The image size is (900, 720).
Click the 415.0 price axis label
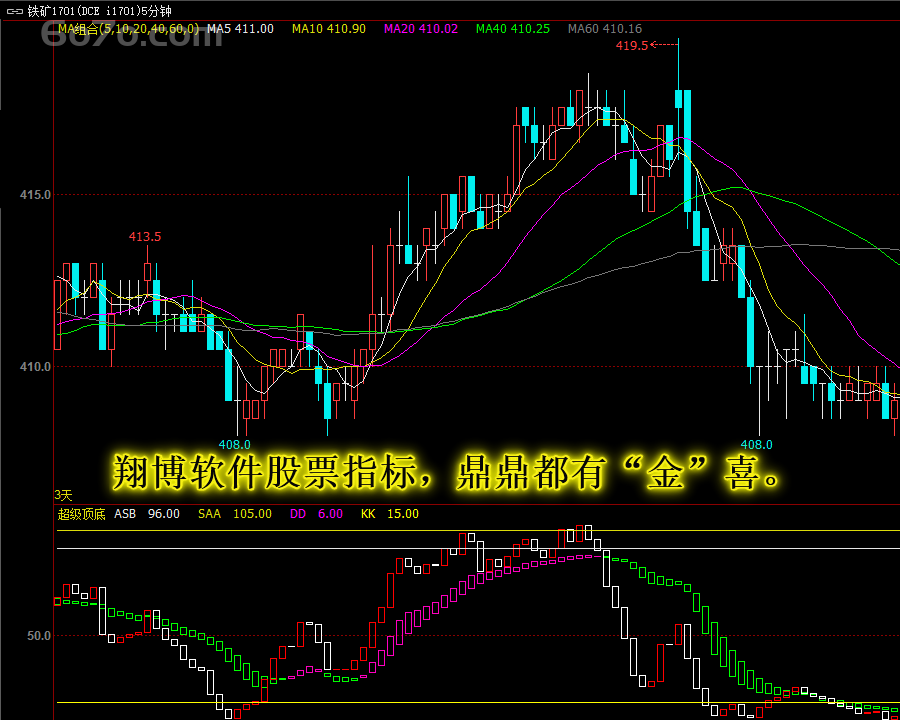pyautogui.click(x=35, y=195)
